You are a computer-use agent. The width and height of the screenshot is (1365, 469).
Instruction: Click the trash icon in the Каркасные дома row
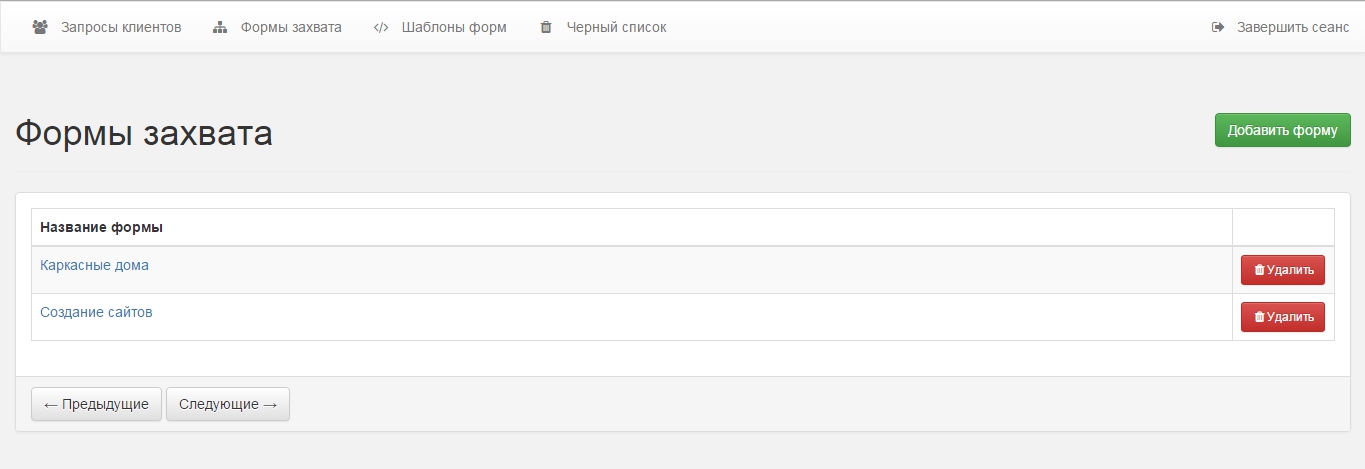(1259, 270)
